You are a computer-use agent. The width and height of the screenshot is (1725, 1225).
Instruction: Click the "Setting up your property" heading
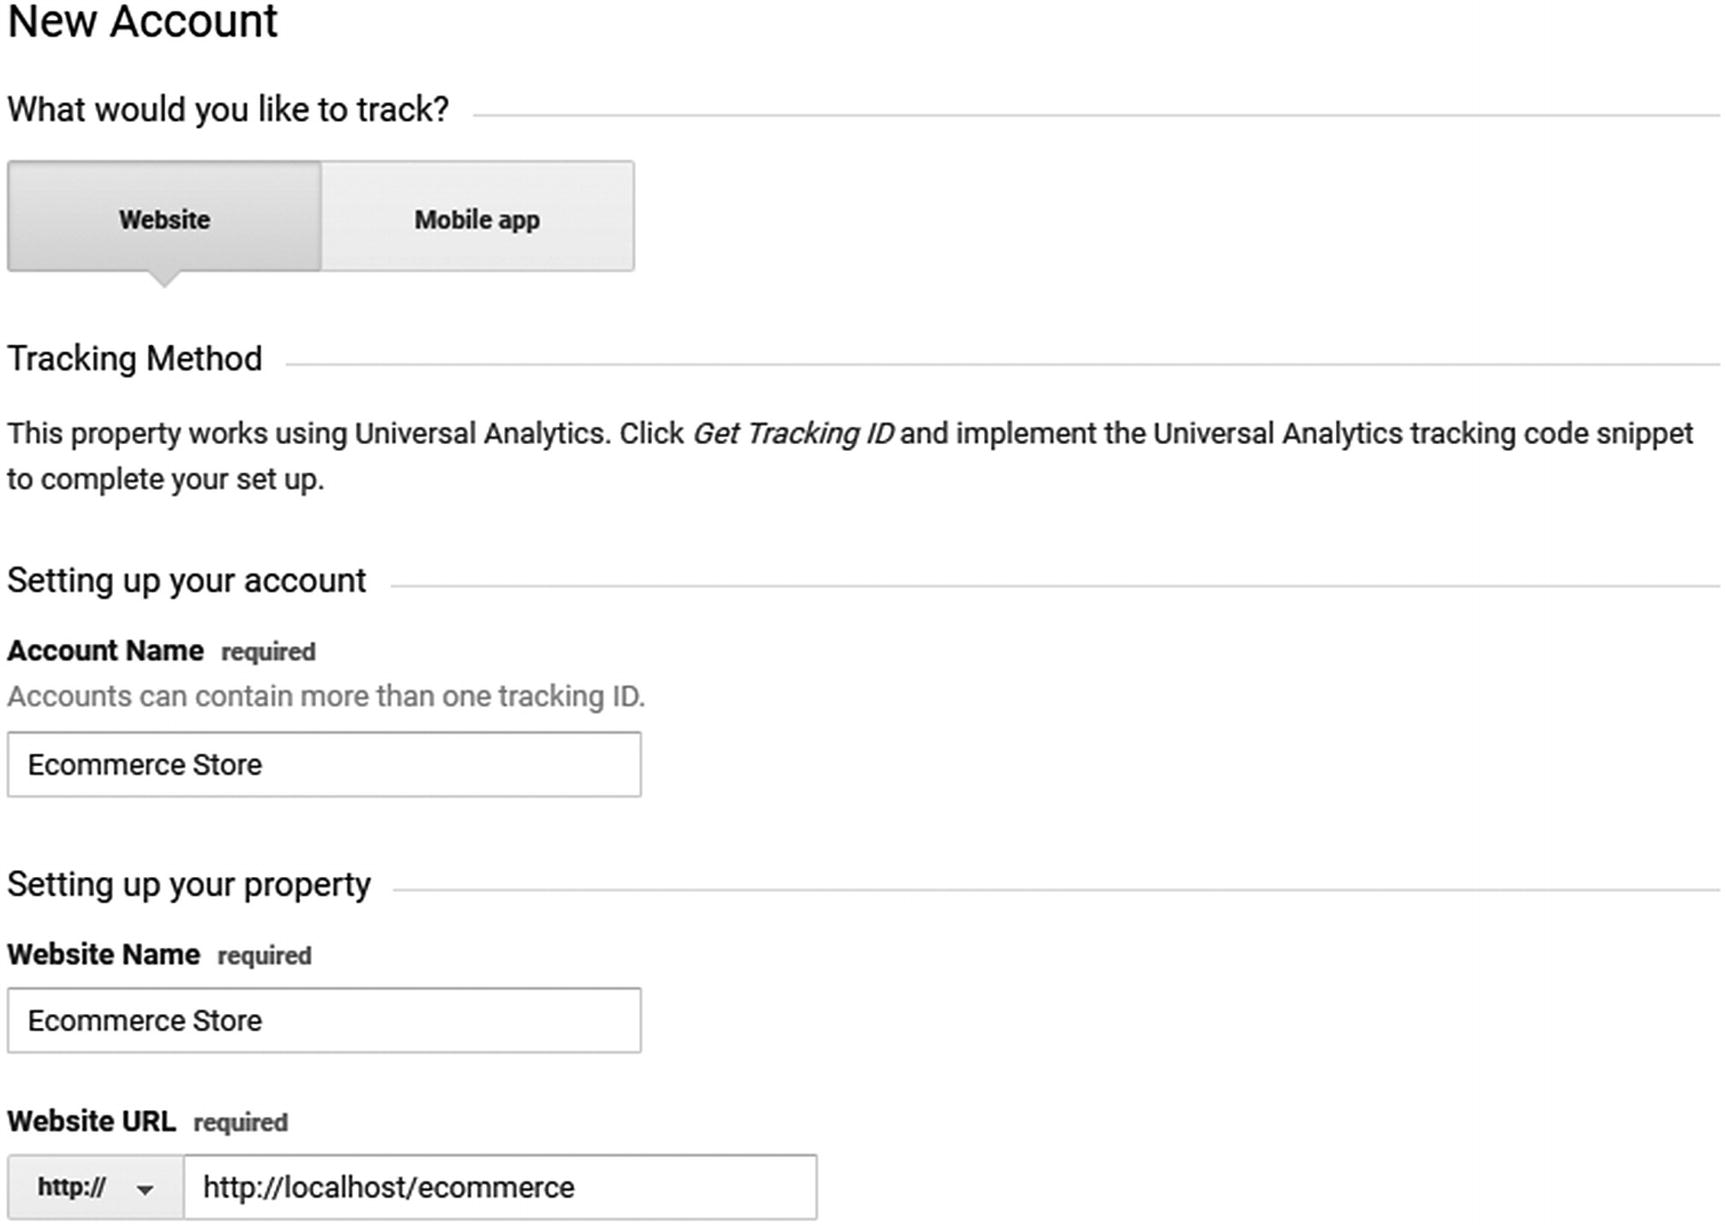(189, 884)
